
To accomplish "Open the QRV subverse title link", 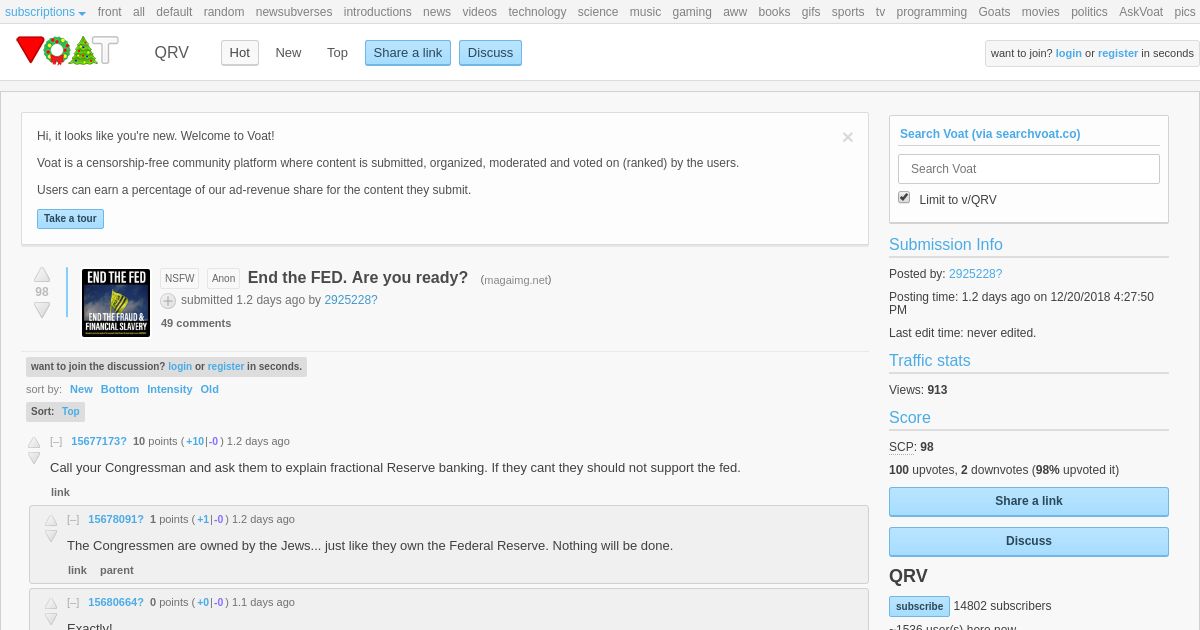I will [x=171, y=53].
